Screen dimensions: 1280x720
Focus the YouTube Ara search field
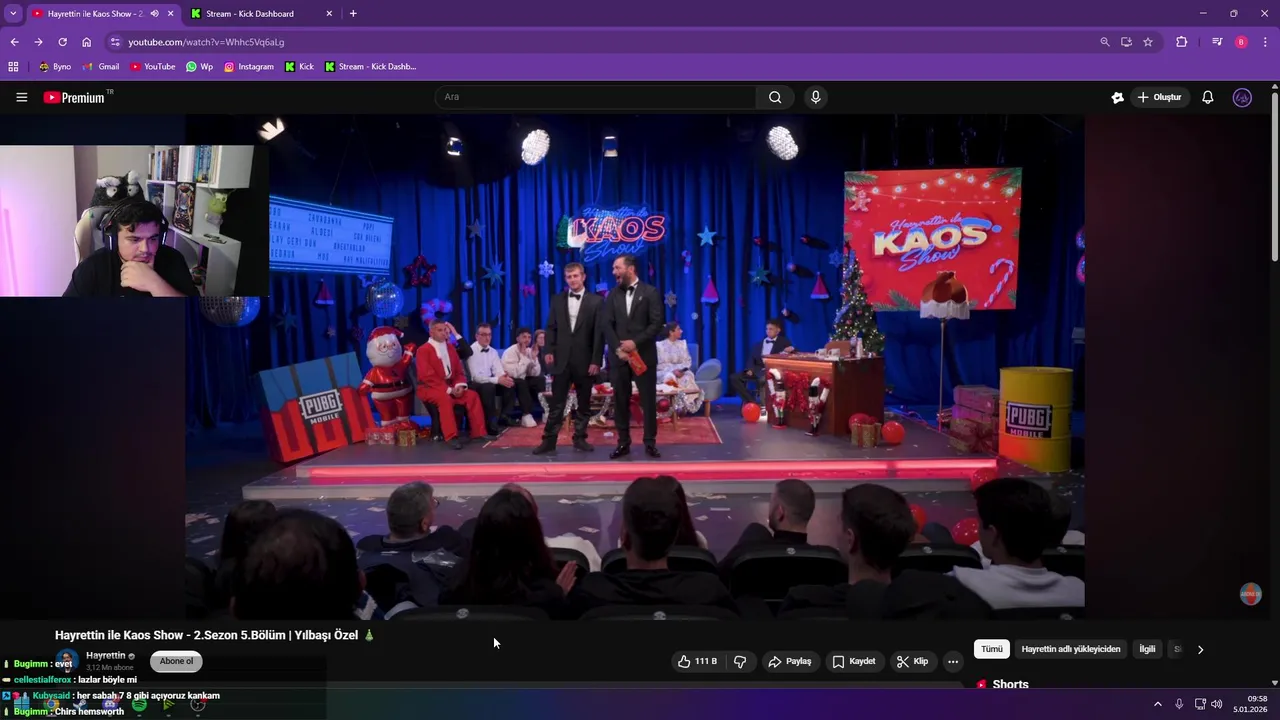(x=596, y=97)
